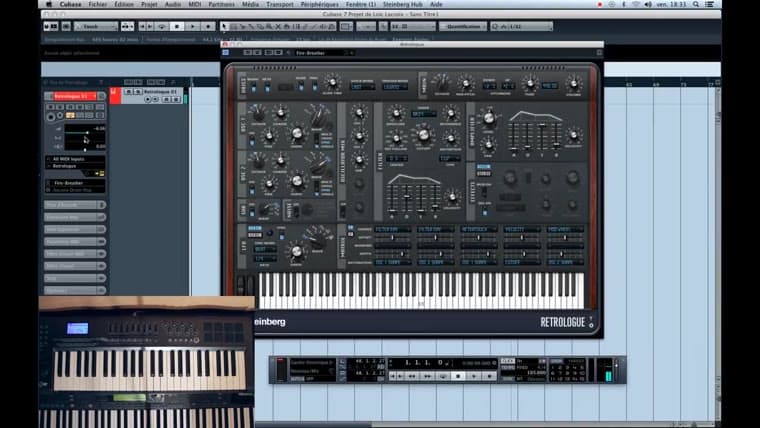This screenshot has height=428, width=760.
Task: Click the Filter Cutoff knob
Action: click(423, 134)
